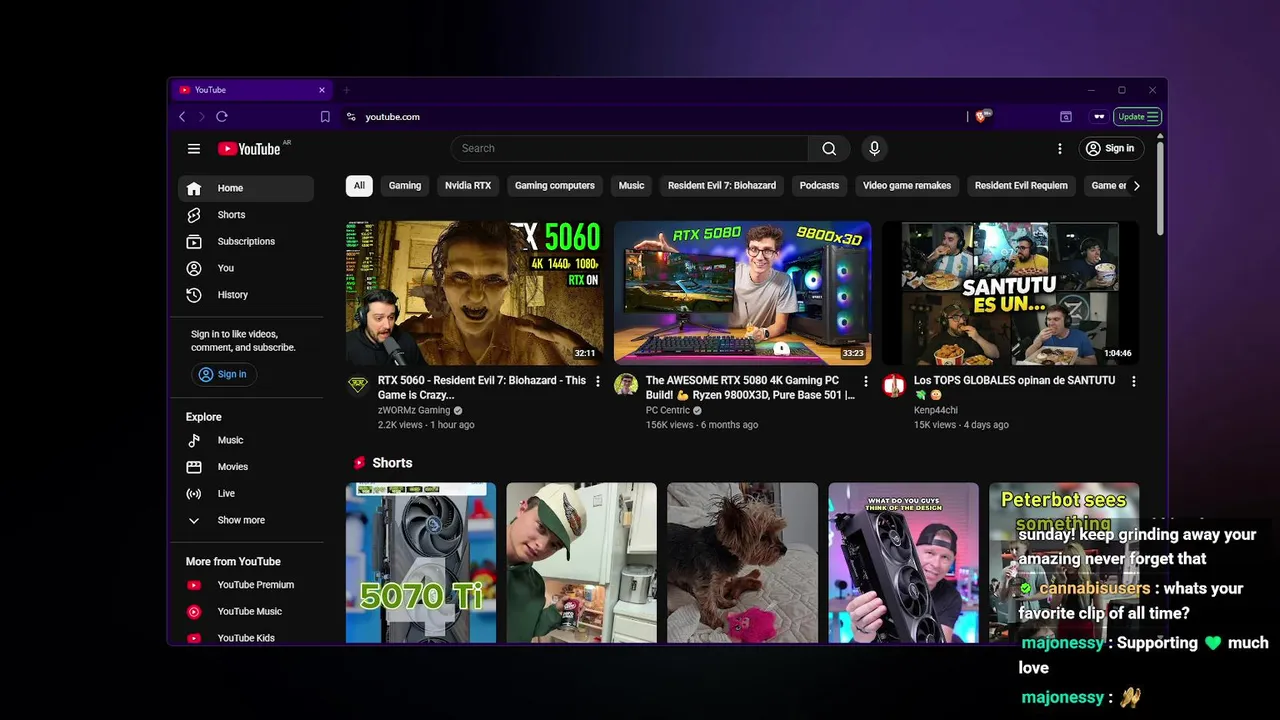Click the 'RTX 5060 - Resident Evil 7' title
This screenshot has height=720, width=1280.
482,387
